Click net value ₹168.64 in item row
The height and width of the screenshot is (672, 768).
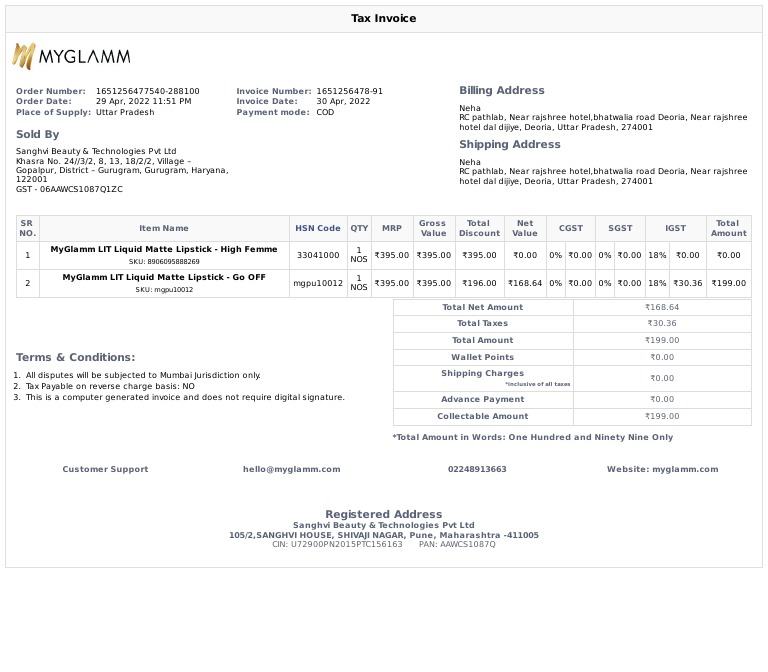click(x=525, y=283)
